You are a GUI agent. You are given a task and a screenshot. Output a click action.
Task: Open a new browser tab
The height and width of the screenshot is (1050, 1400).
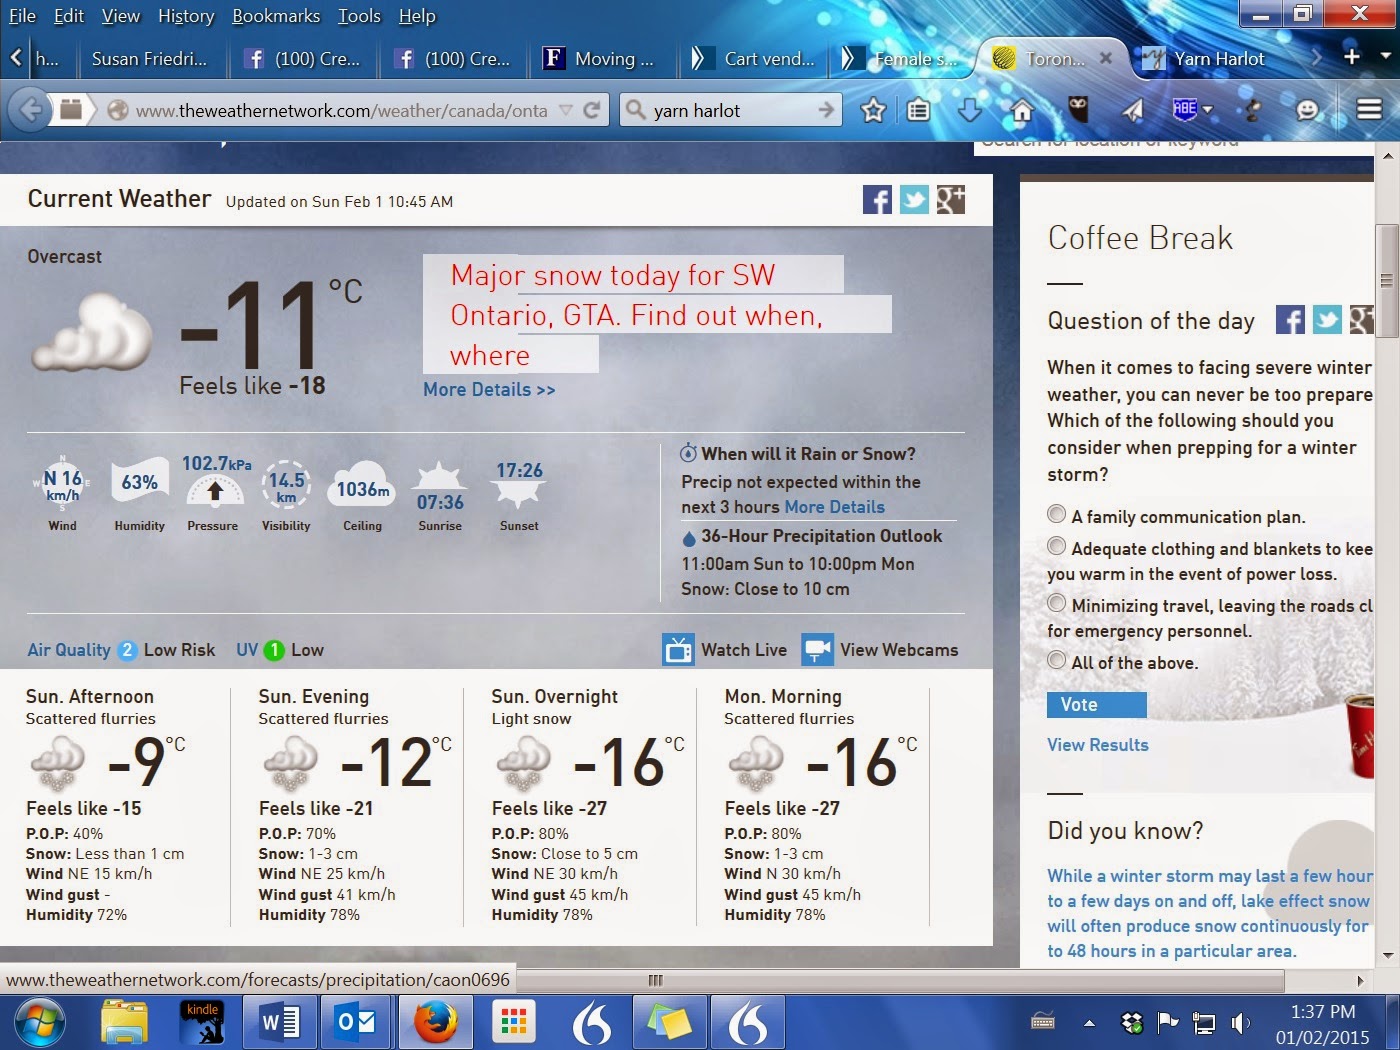point(1352,57)
